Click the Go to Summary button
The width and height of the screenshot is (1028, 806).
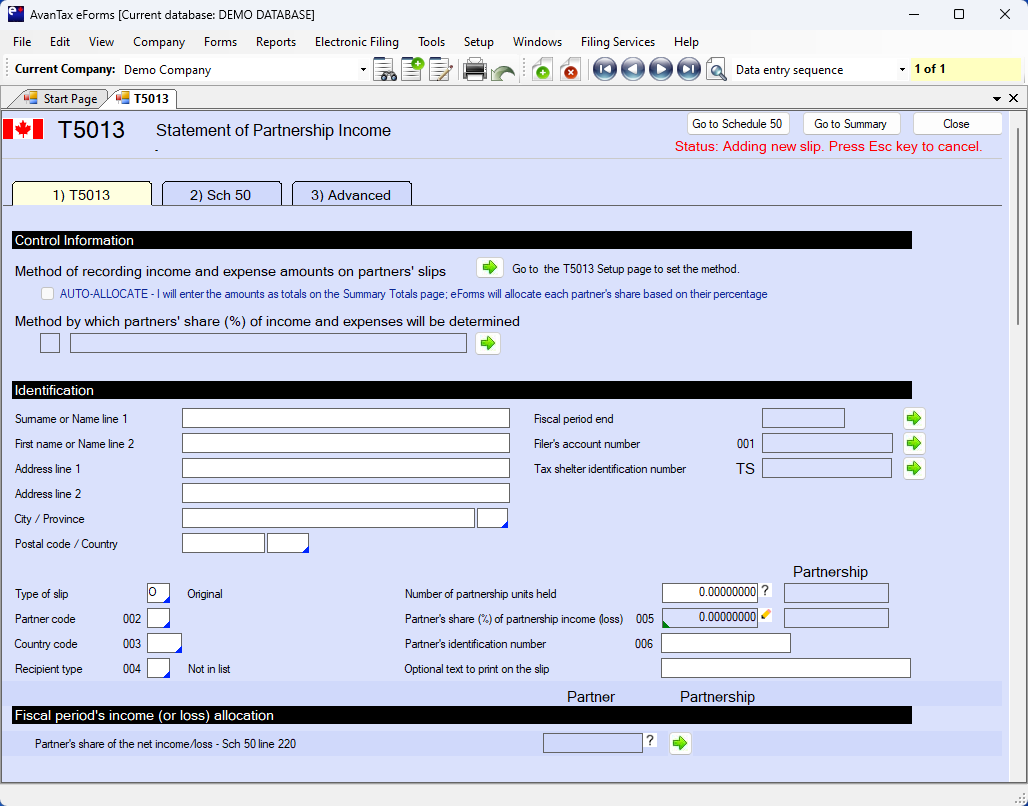pos(850,124)
